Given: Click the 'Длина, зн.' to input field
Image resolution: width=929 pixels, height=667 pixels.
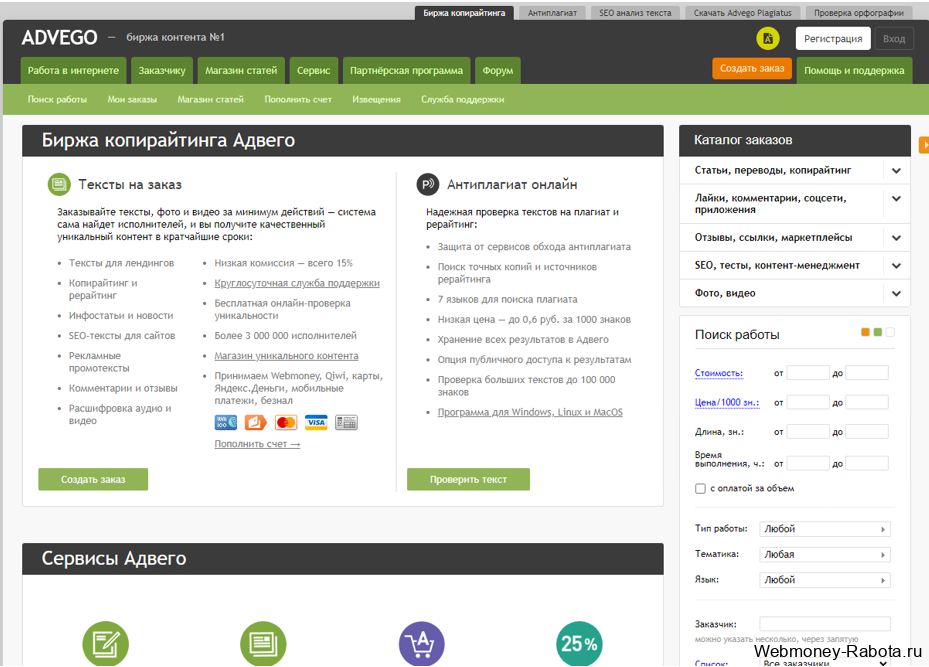Looking at the screenshot, I should 867,431.
